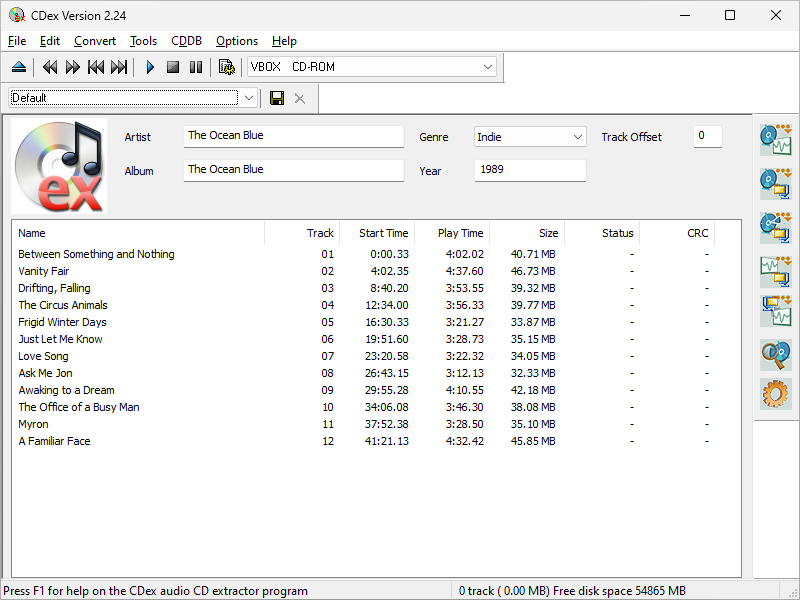The image size is (800, 600).
Task: Click the Eject CD button
Action: (18, 67)
